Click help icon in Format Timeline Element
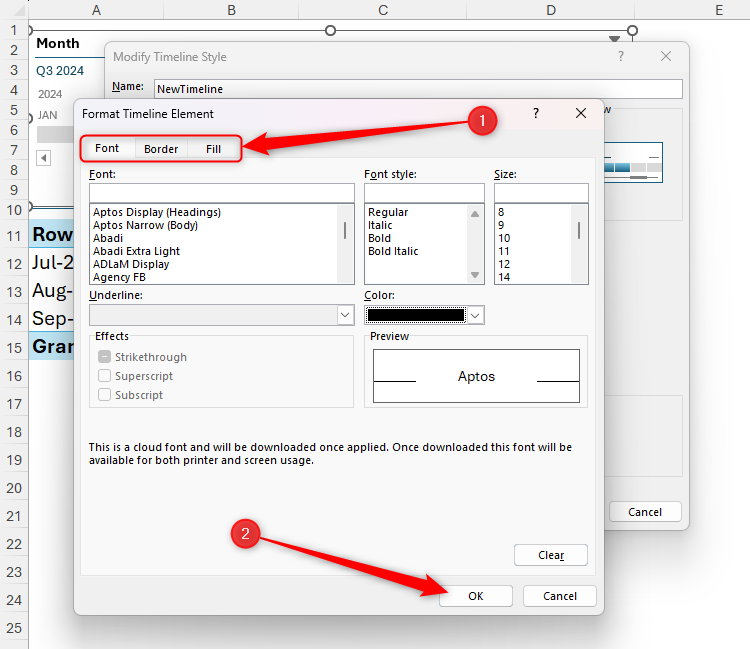750x649 pixels. coord(536,113)
